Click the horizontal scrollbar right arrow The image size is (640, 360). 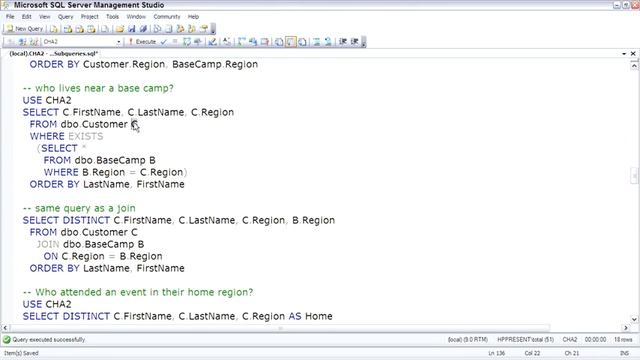coord(626,328)
